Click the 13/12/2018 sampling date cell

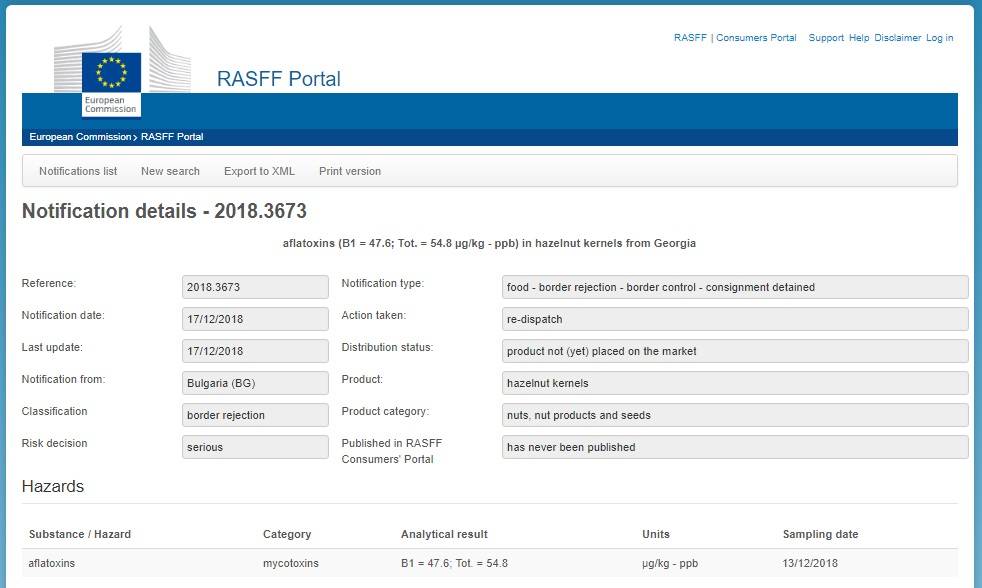810,563
